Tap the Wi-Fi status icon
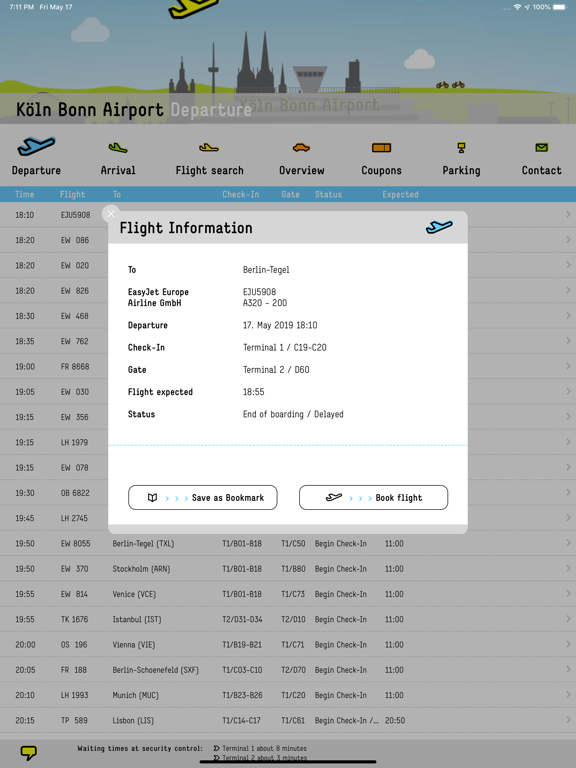Screen dimensions: 576x768 [x=517, y=7]
